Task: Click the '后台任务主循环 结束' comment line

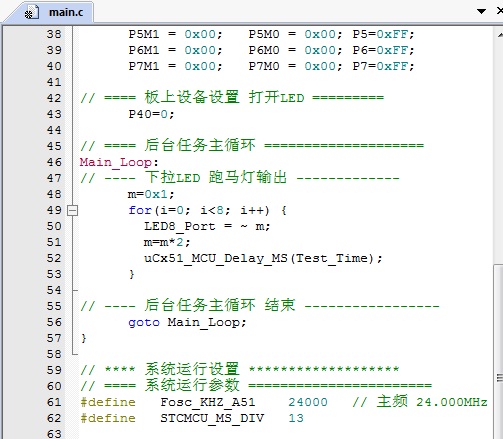Action: point(260,305)
